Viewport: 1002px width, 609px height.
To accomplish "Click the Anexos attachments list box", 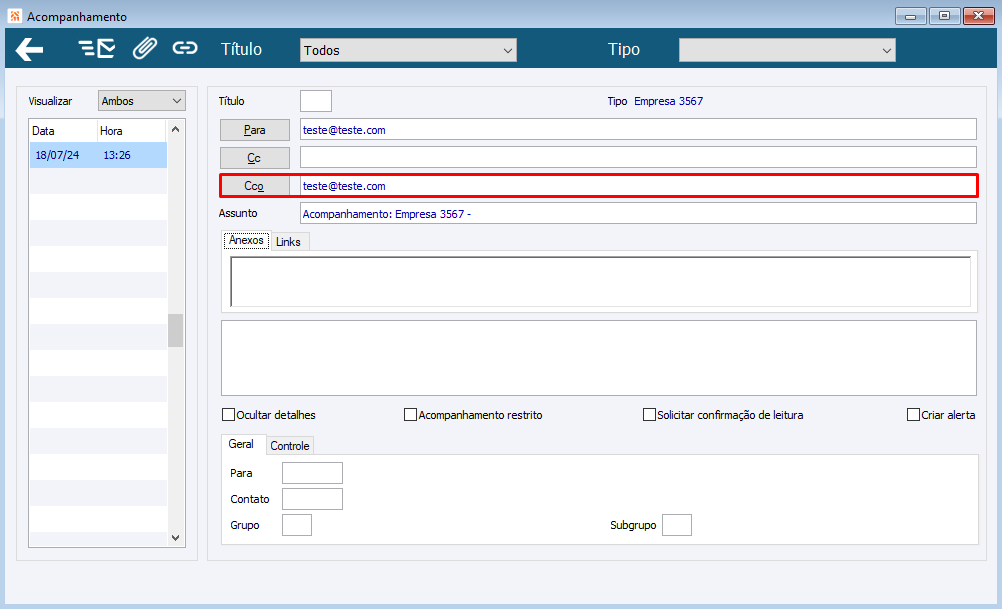I will (600, 282).
